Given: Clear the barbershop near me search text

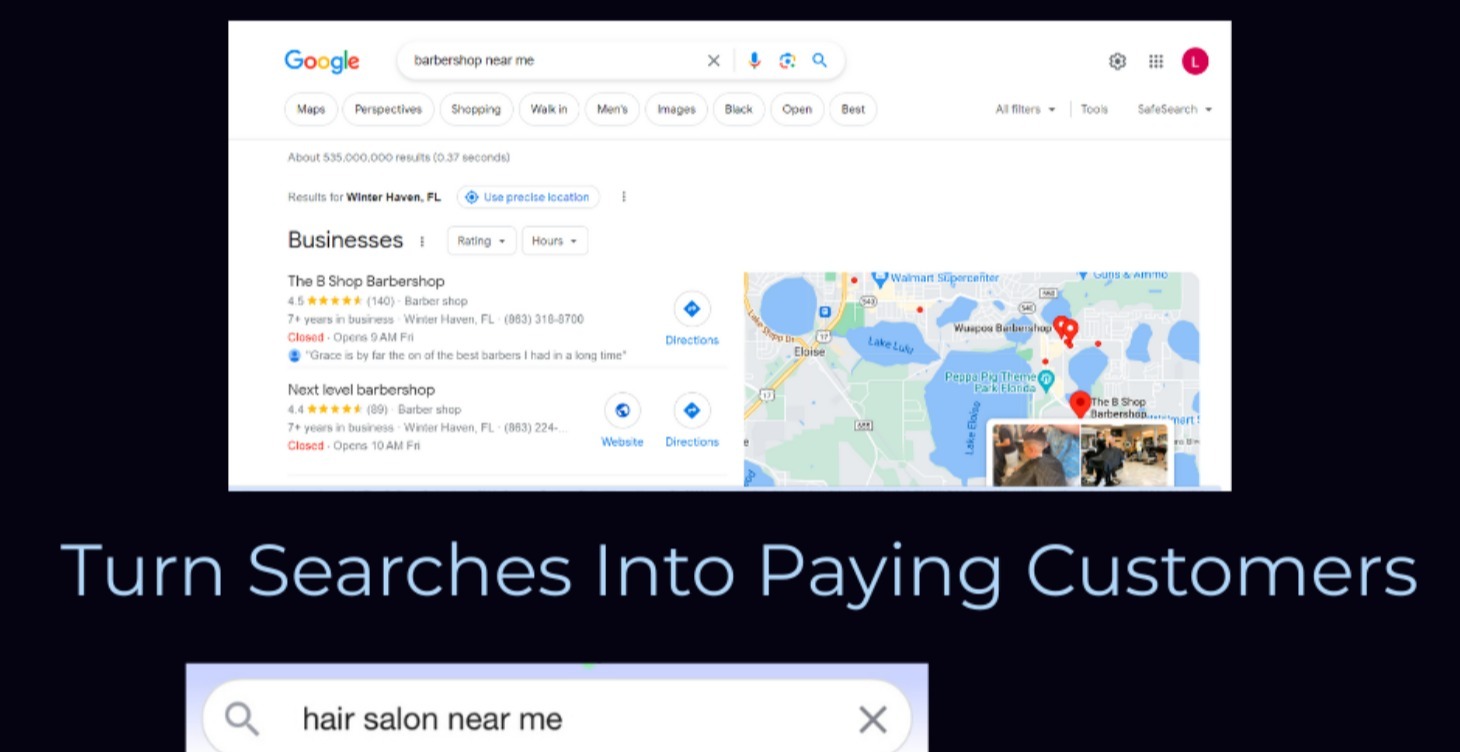Looking at the screenshot, I should [713, 61].
